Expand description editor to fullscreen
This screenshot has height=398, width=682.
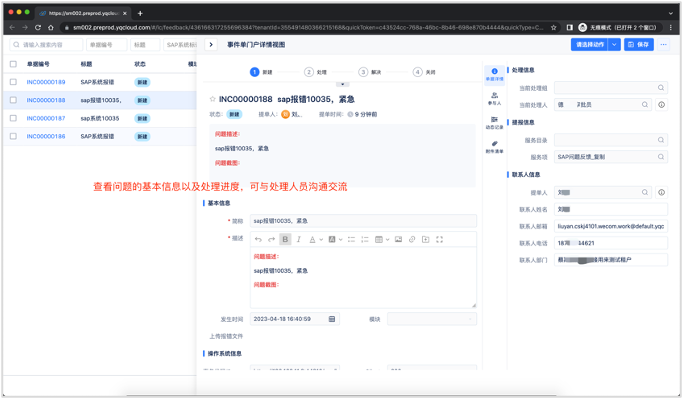pyautogui.click(x=439, y=239)
